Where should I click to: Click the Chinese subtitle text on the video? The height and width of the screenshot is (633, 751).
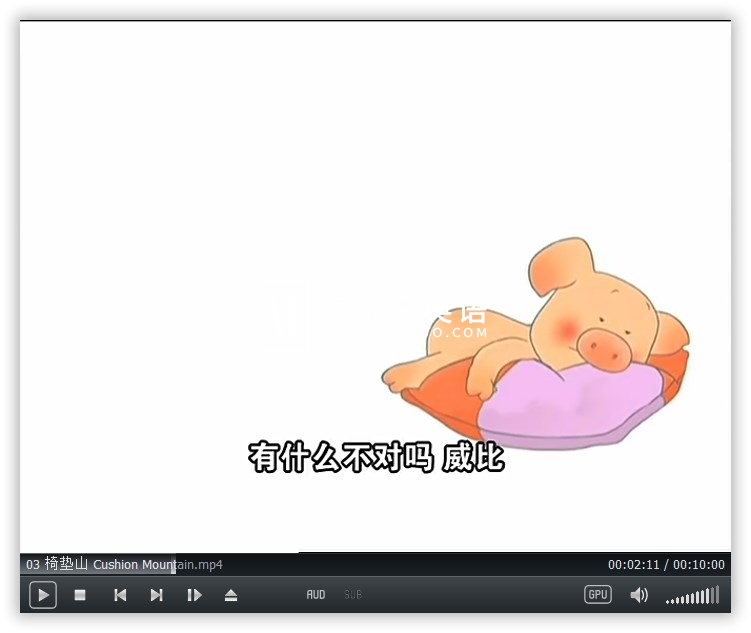click(x=376, y=458)
